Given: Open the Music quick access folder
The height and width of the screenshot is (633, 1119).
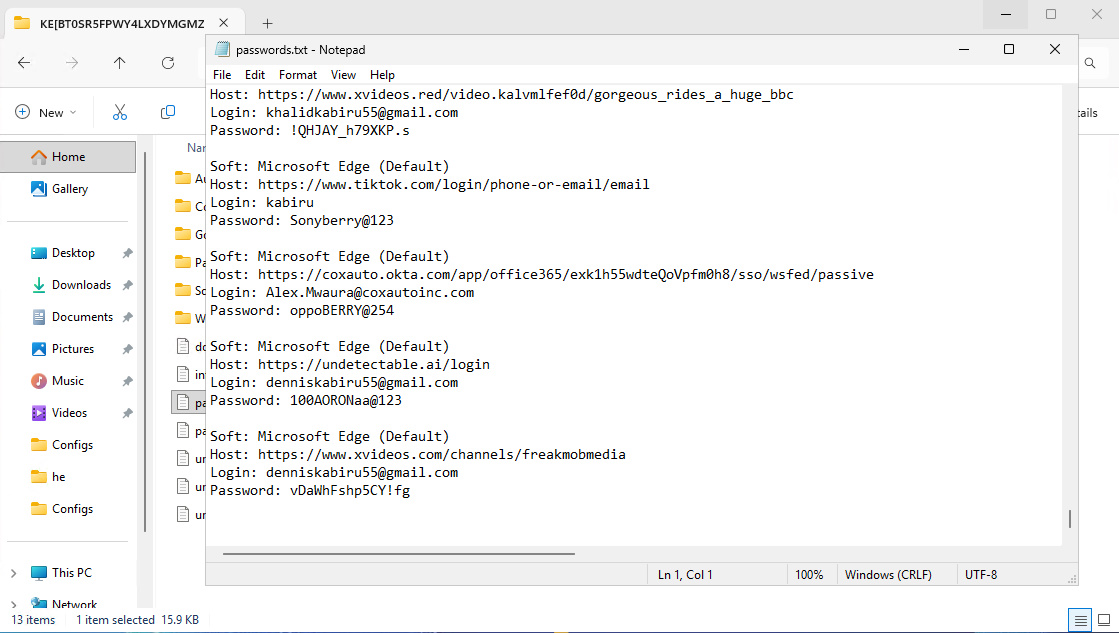Looking at the screenshot, I should coord(68,381).
